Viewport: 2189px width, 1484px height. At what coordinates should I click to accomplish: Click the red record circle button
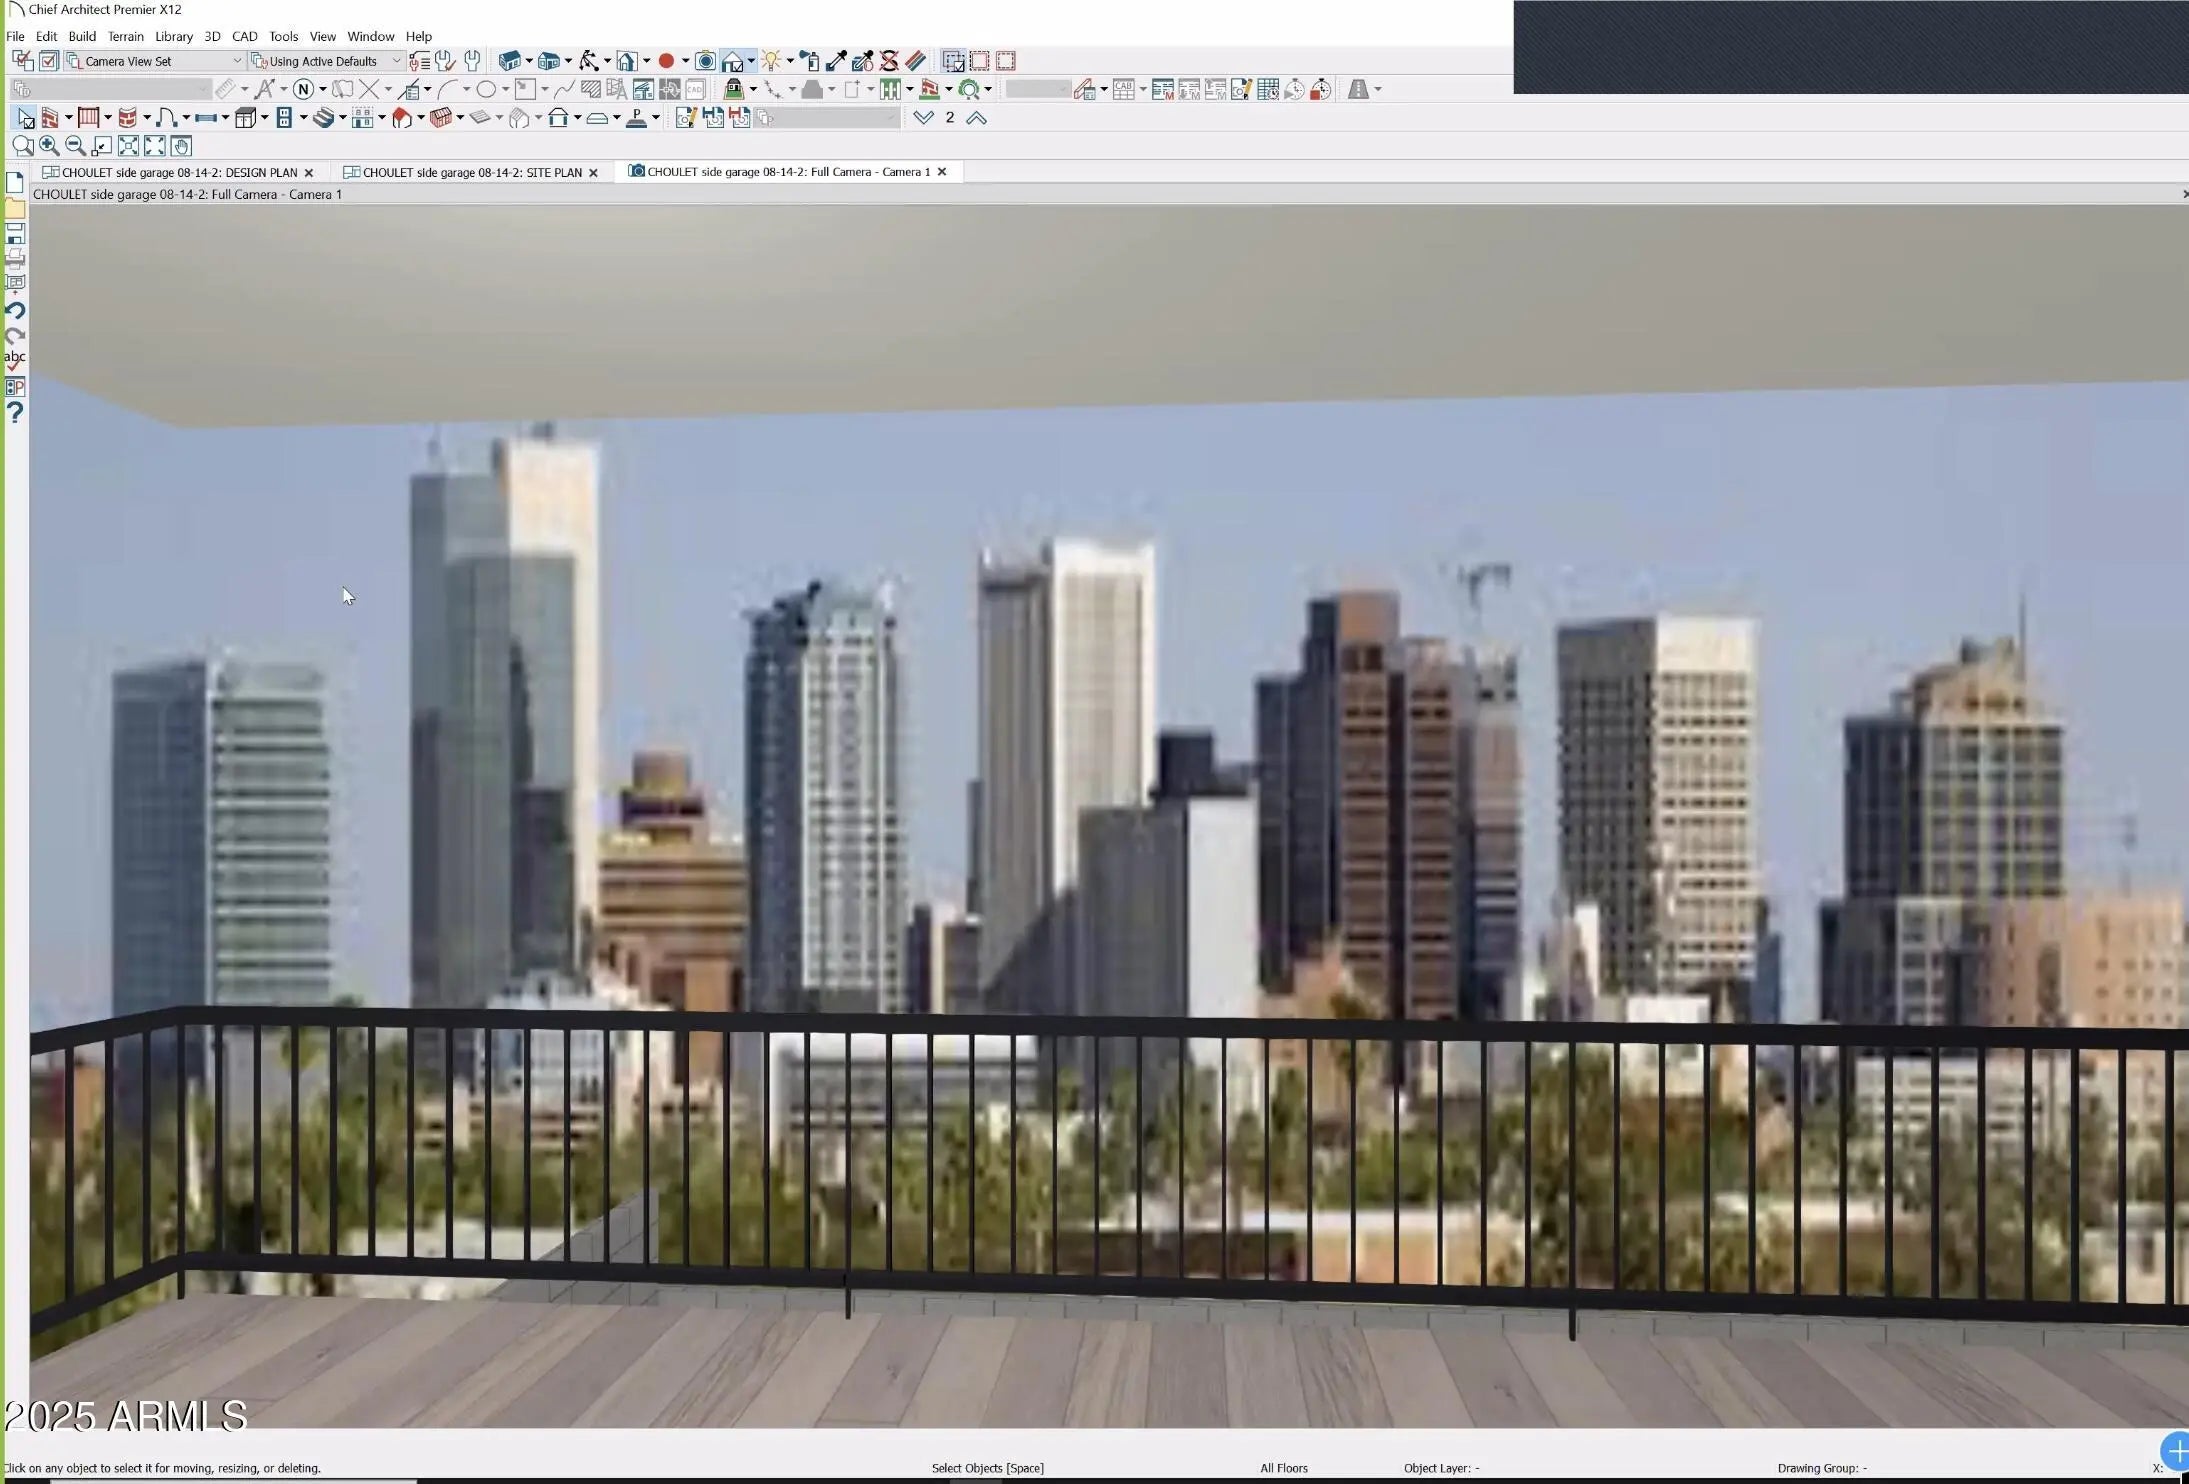coord(666,61)
